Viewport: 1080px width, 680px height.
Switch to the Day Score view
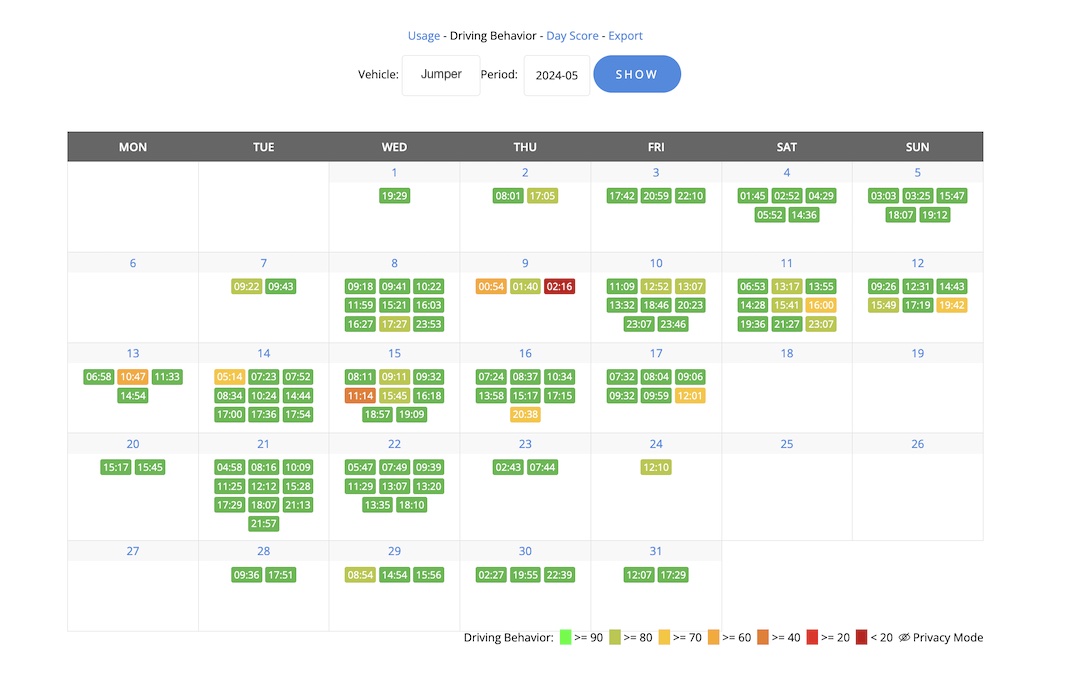[x=572, y=36]
